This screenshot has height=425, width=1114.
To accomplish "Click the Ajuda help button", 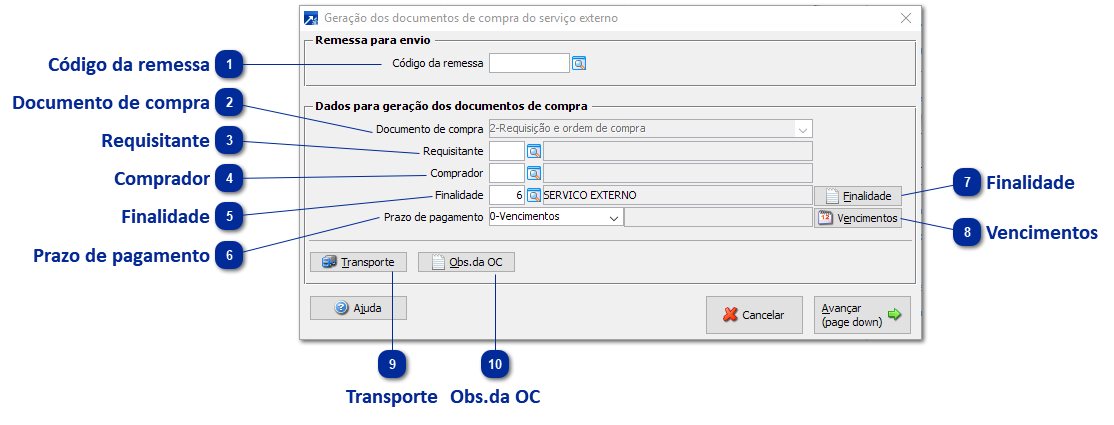I will pos(358,309).
